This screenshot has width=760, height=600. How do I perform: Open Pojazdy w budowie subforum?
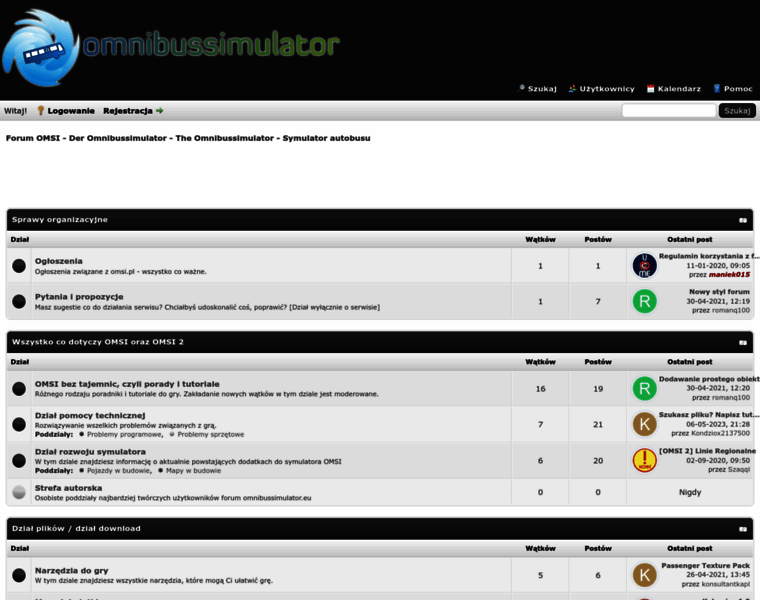(119, 471)
